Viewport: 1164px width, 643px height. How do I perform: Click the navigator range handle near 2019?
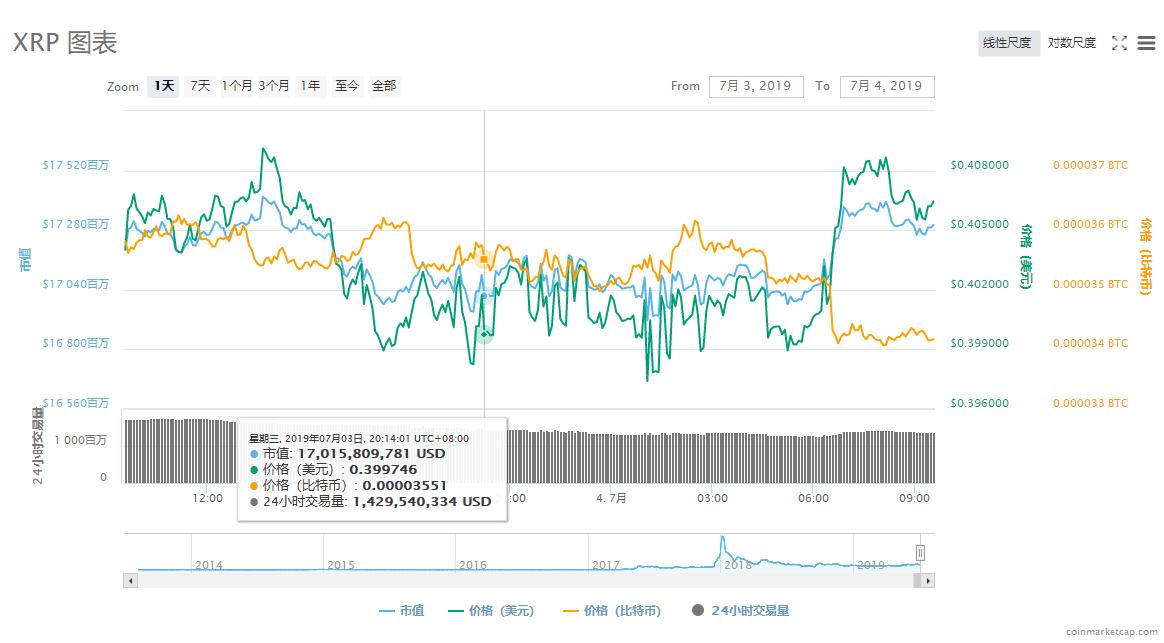pyautogui.click(x=921, y=552)
